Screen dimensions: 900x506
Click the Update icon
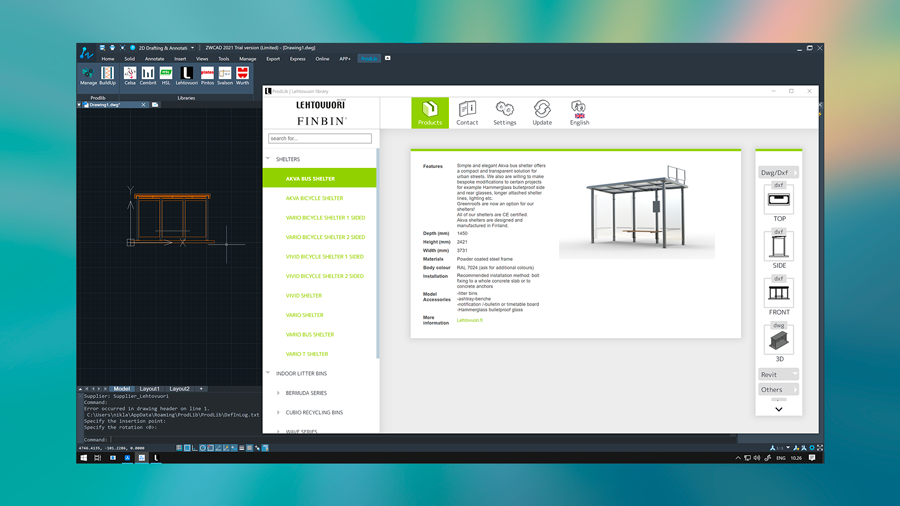(542, 112)
